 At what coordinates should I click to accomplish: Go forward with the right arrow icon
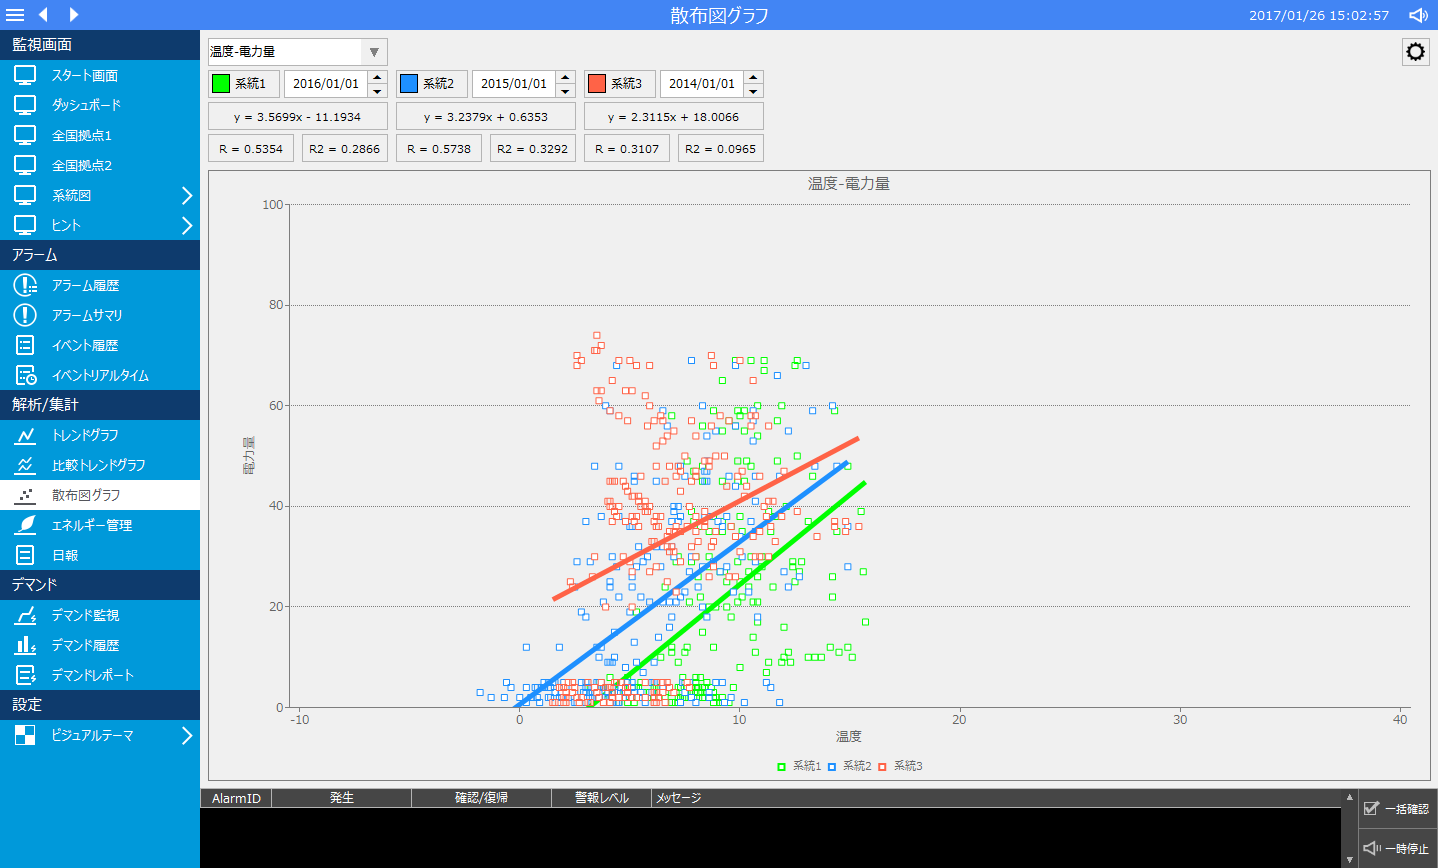[x=74, y=15]
